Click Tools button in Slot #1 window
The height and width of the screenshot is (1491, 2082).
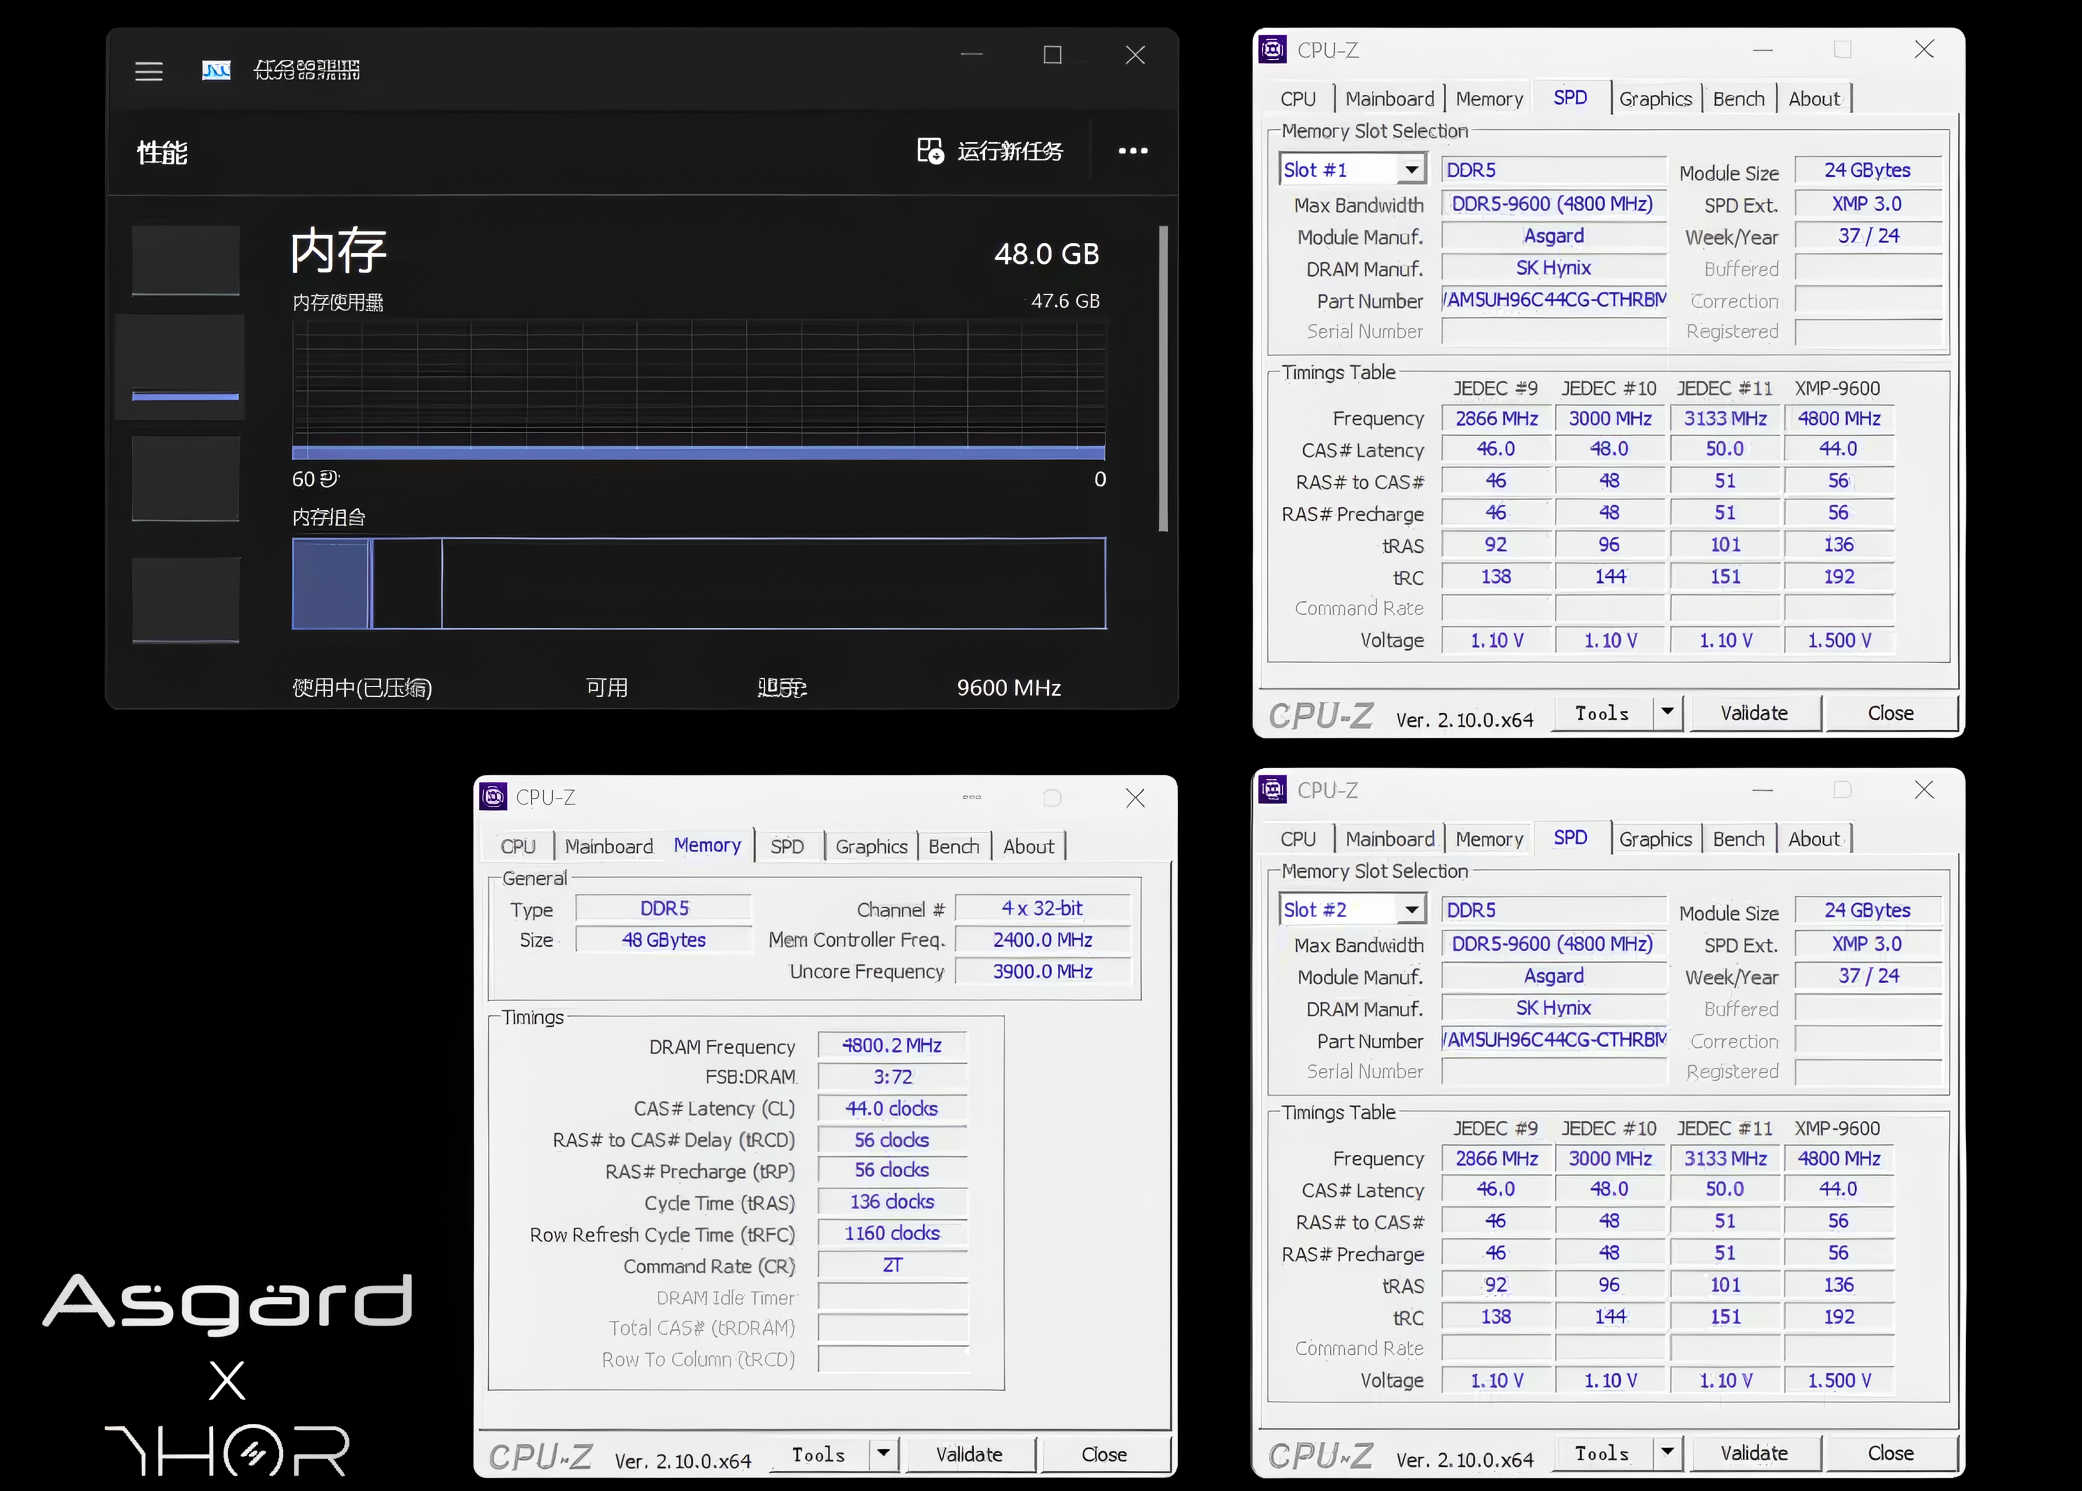tap(1602, 713)
